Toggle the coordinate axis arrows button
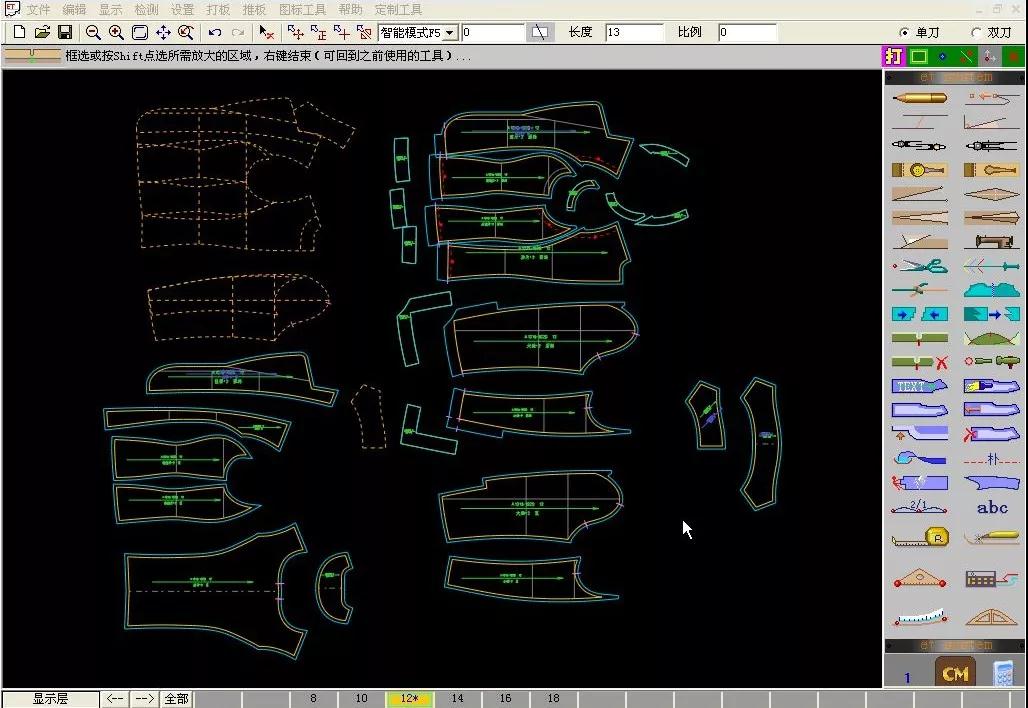 coord(989,56)
